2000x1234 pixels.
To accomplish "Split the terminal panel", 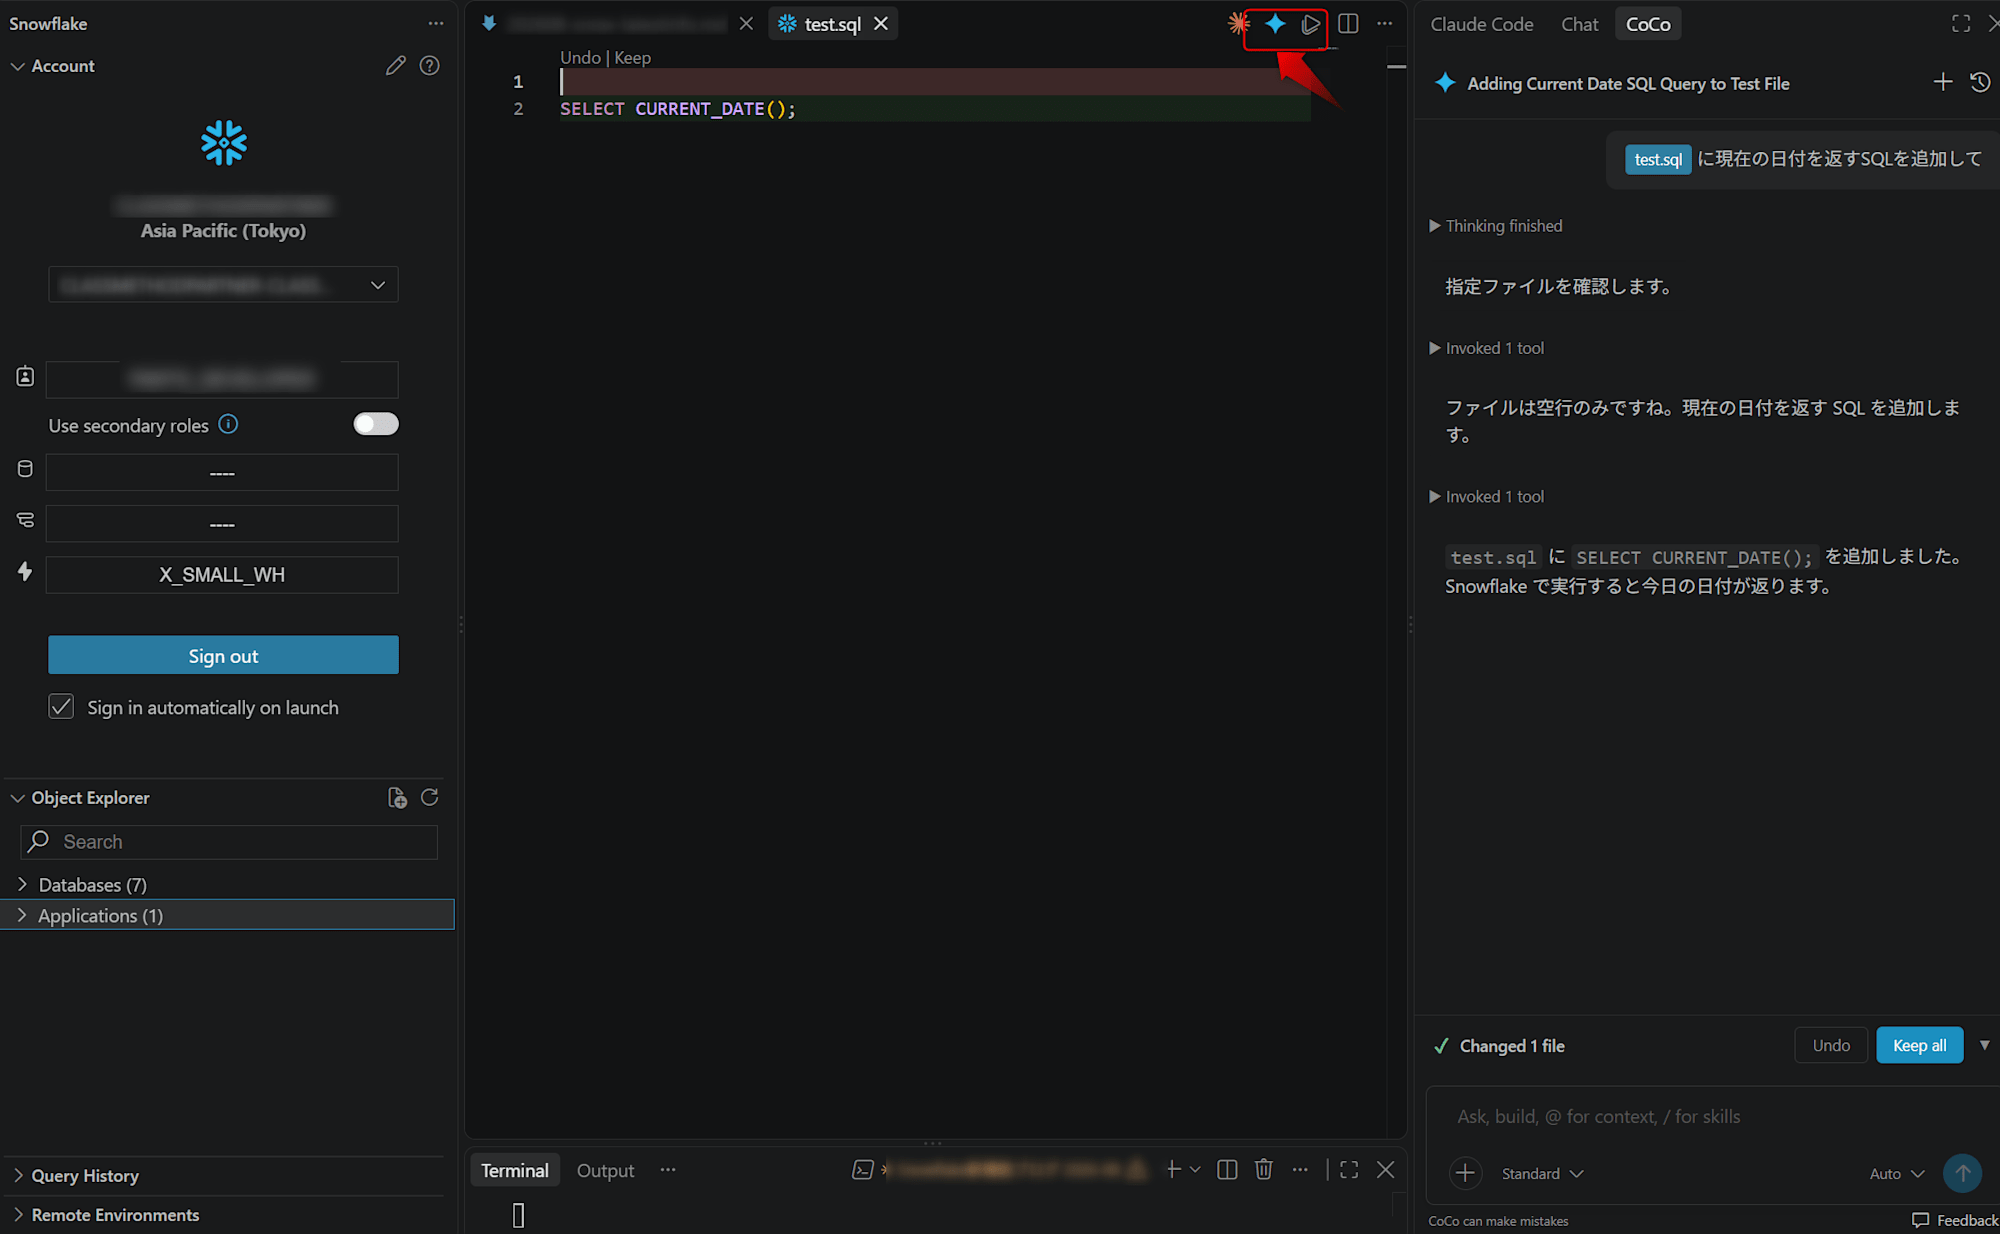I will [1227, 1169].
